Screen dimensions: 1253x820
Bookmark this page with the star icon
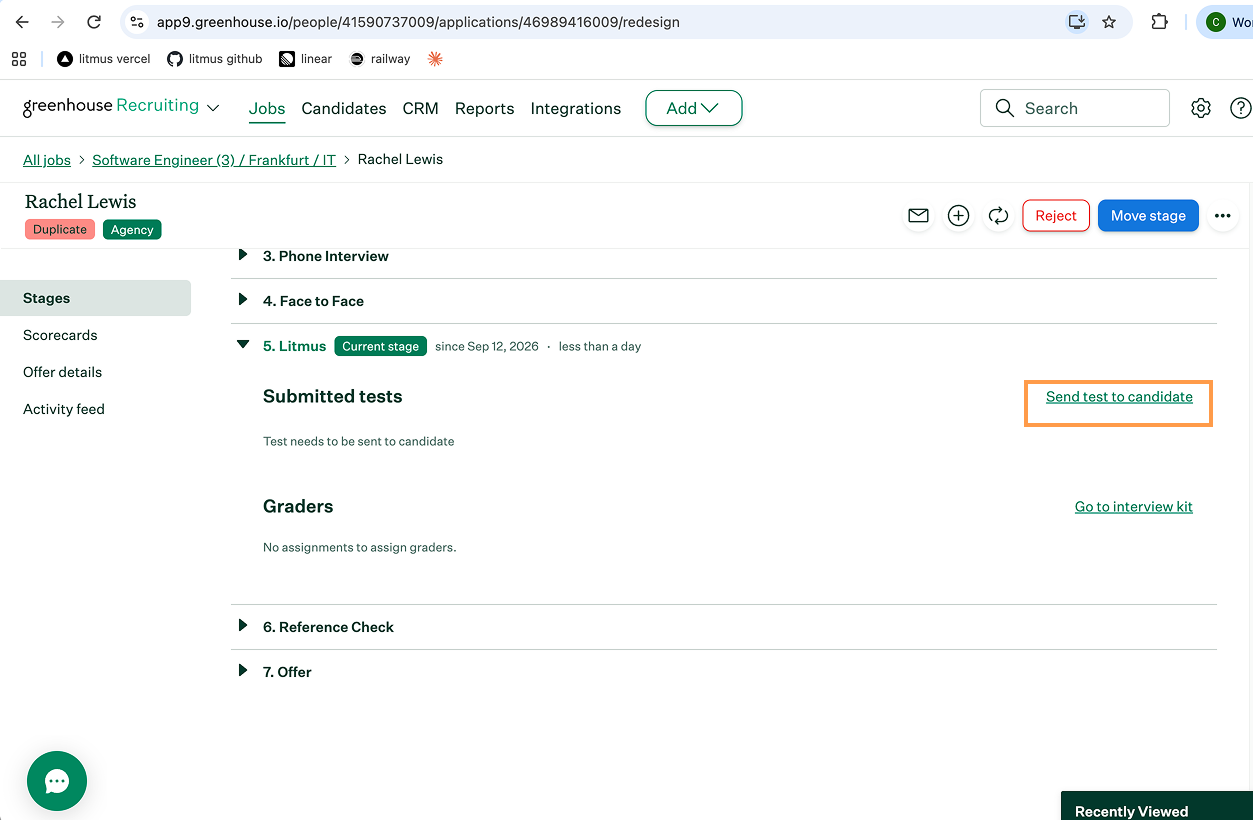[1109, 22]
